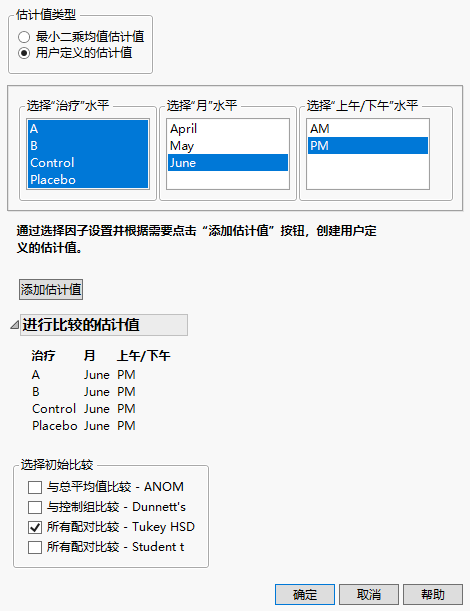Select level B in 治疗 list
Screen dimensions: 470x611
pyautogui.click(x=88, y=146)
